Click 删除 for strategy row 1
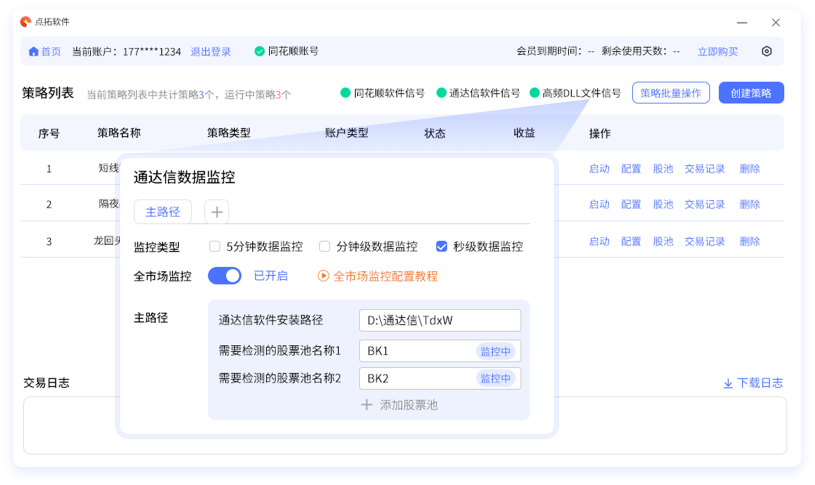The height and width of the screenshot is (485, 815). (x=750, y=168)
